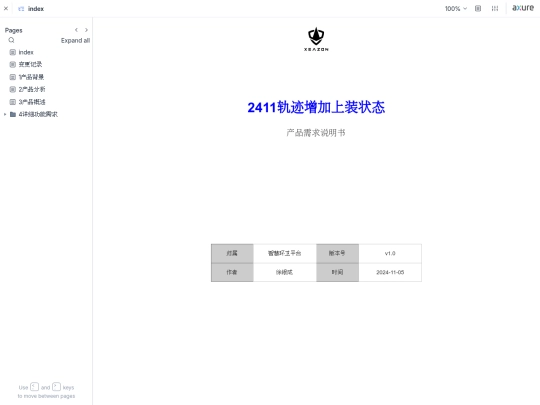Select the index page in tree
This screenshot has width=540, height=405.
tap(26, 52)
